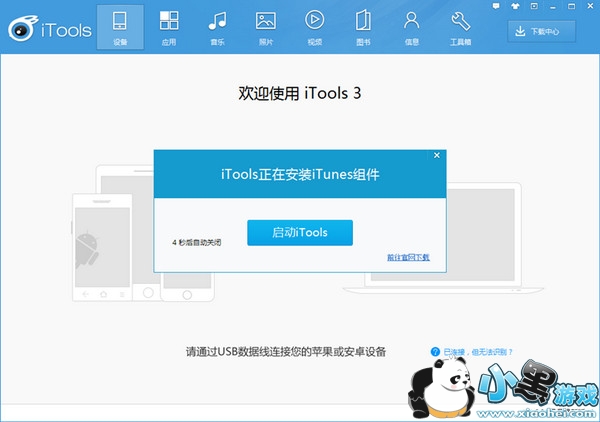Open the skin (shirt) icon in title bar
600x422 pixels.
515,6
